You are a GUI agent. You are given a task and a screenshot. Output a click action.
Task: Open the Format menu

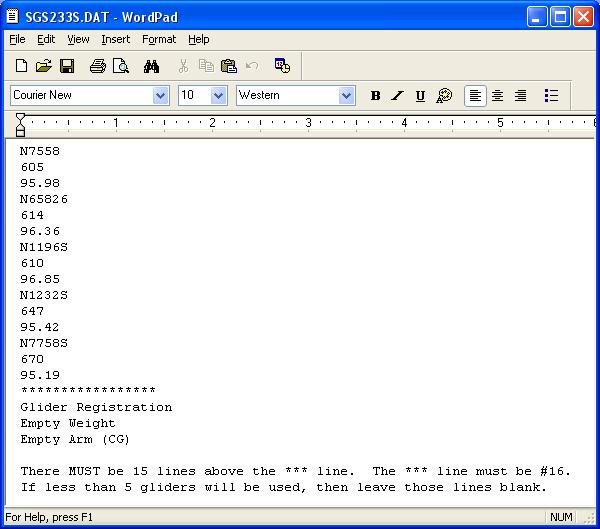(158, 39)
